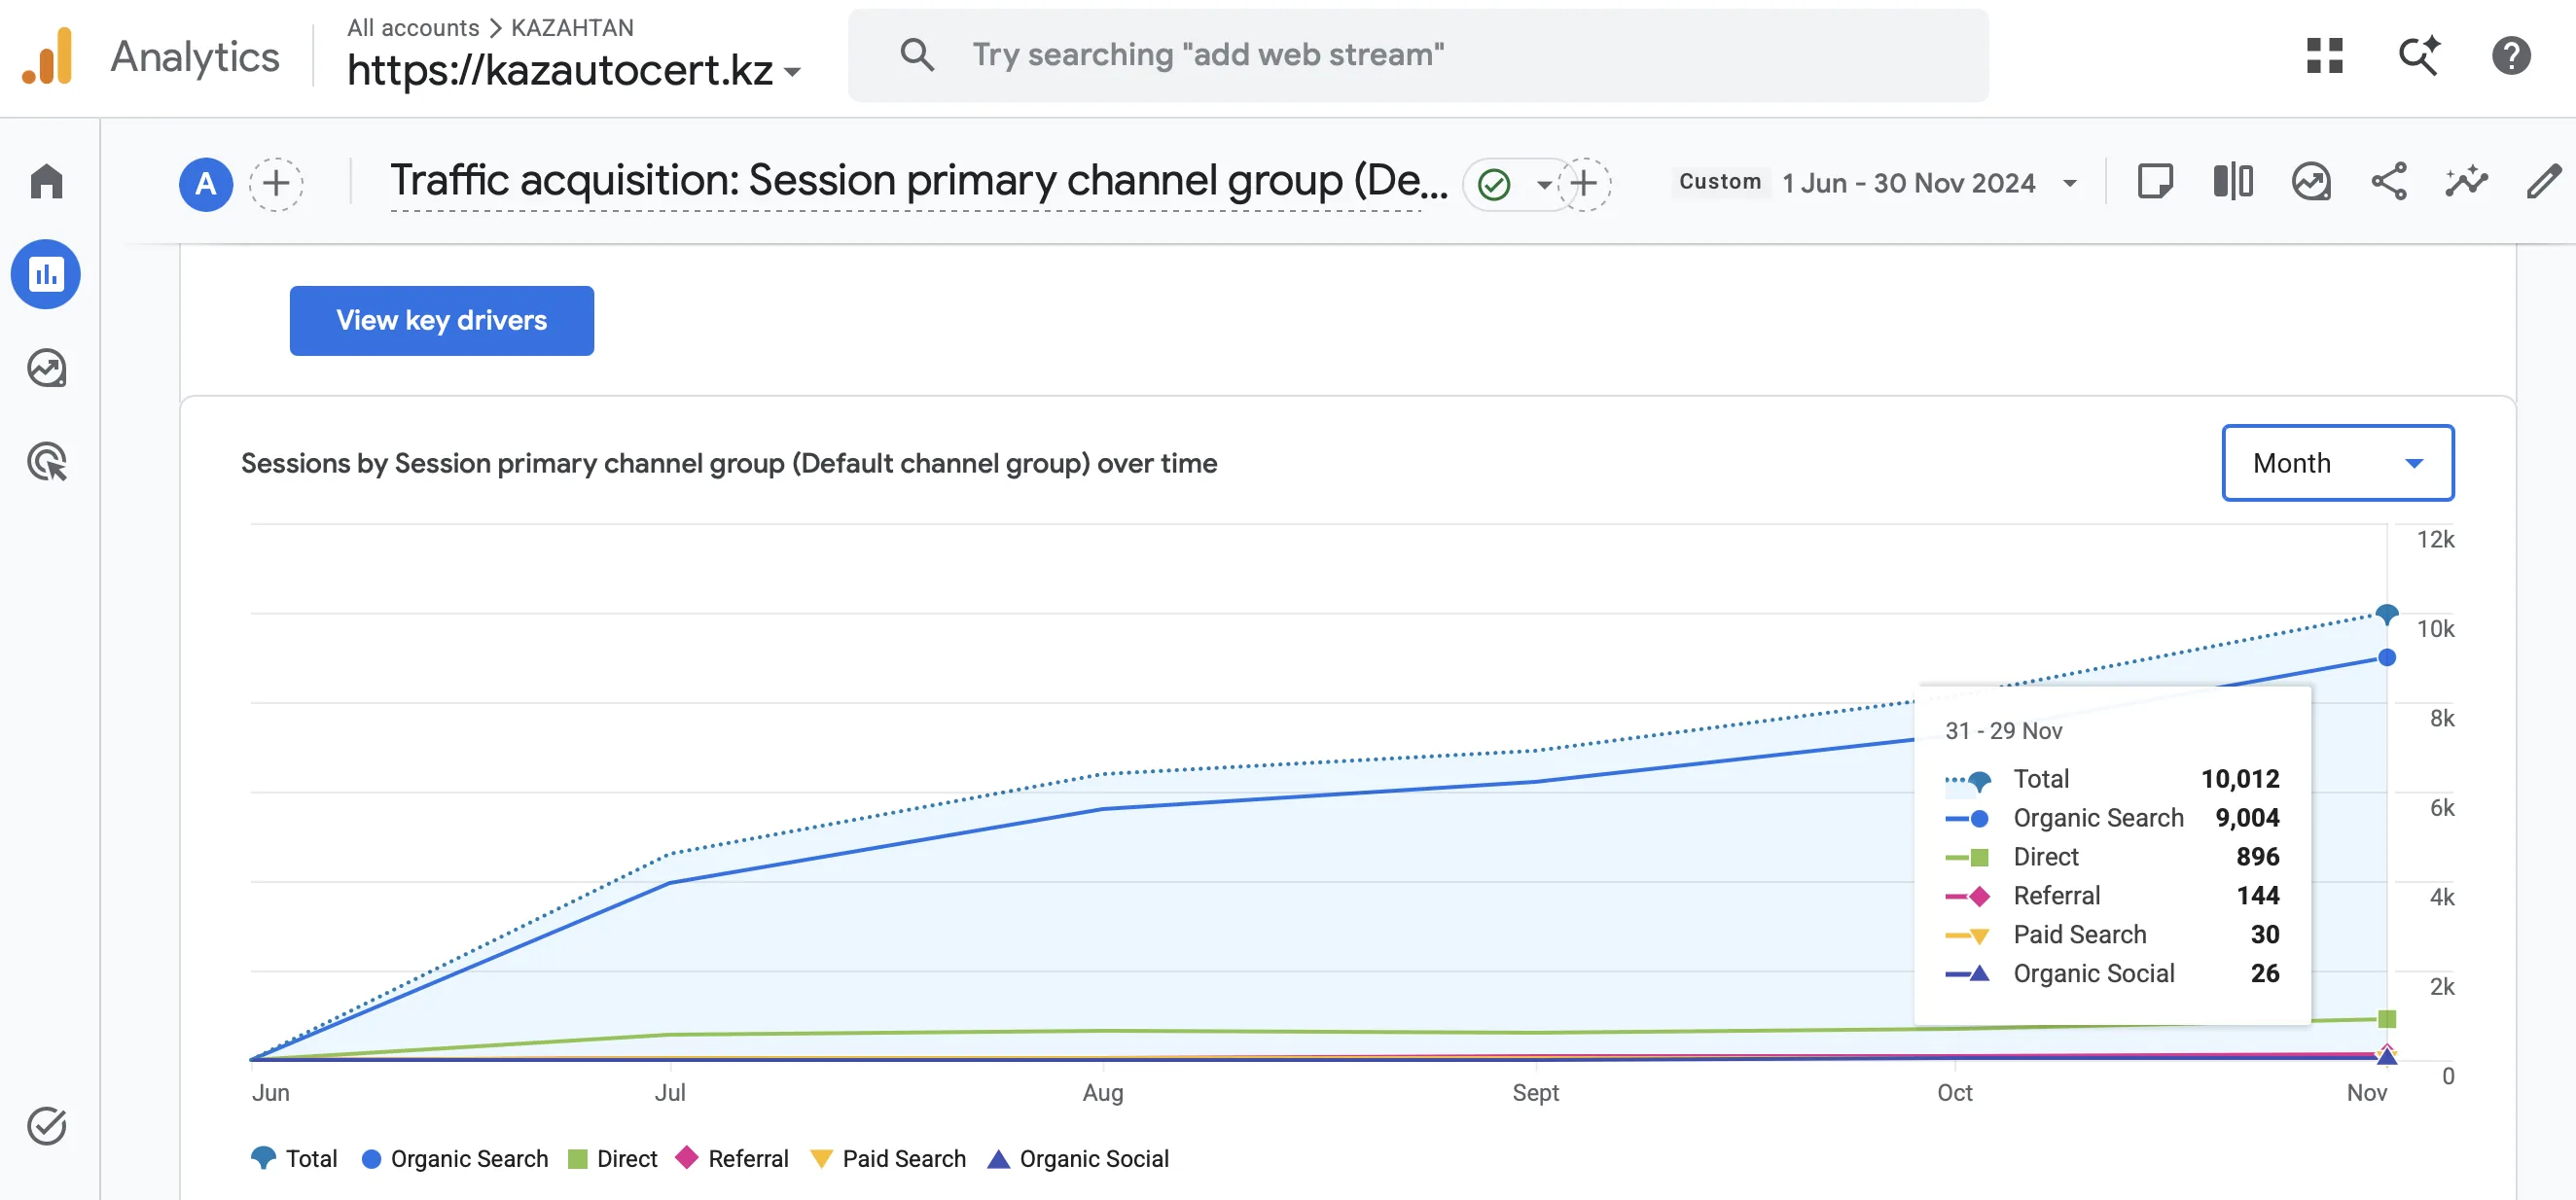Image resolution: width=2576 pixels, height=1200 pixels.
Task: Click the All accounts breadcrumb
Action: 413,27
